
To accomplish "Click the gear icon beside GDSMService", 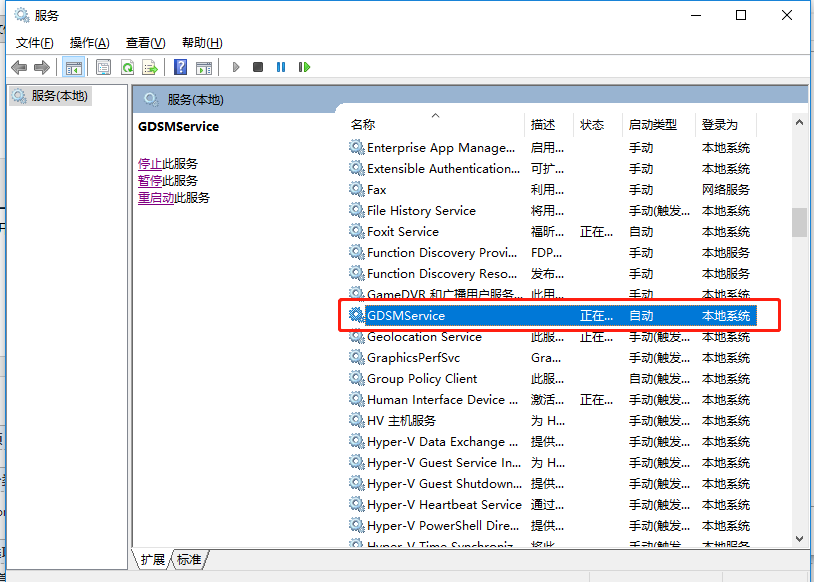I will tap(357, 315).
